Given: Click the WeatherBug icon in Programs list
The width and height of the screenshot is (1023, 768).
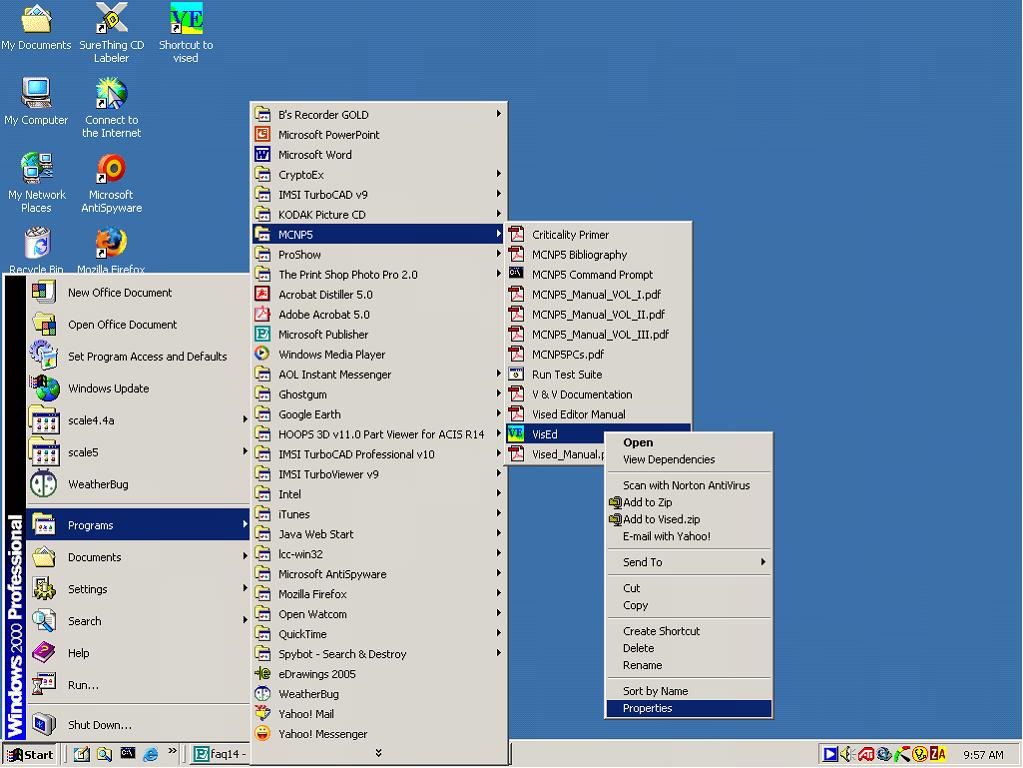Looking at the screenshot, I should (x=262, y=694).
